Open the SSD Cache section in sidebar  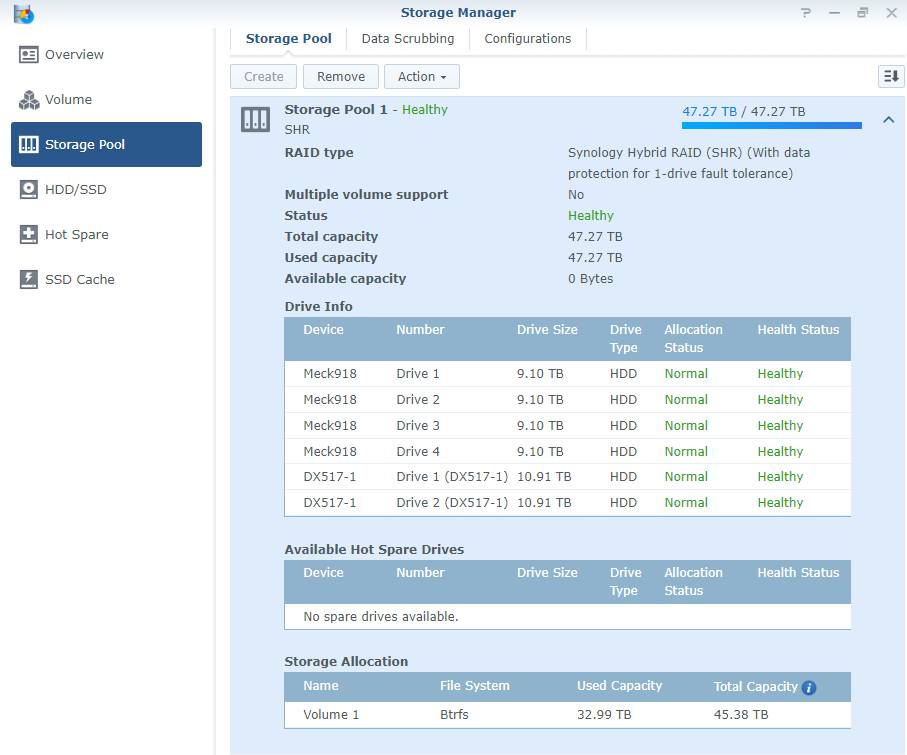pos(106,279)
